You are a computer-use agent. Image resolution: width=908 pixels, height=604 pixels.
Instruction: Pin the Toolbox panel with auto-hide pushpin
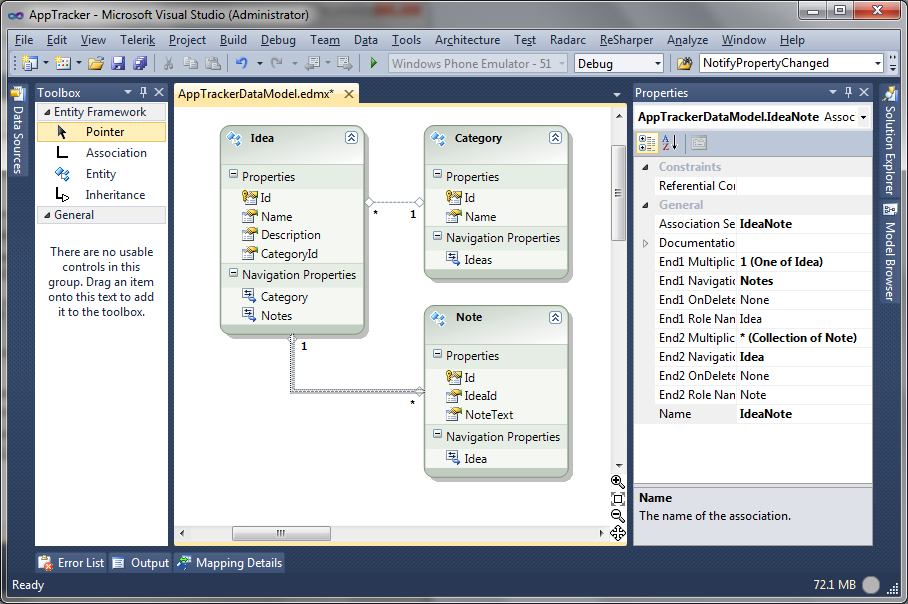click(144, 92)
